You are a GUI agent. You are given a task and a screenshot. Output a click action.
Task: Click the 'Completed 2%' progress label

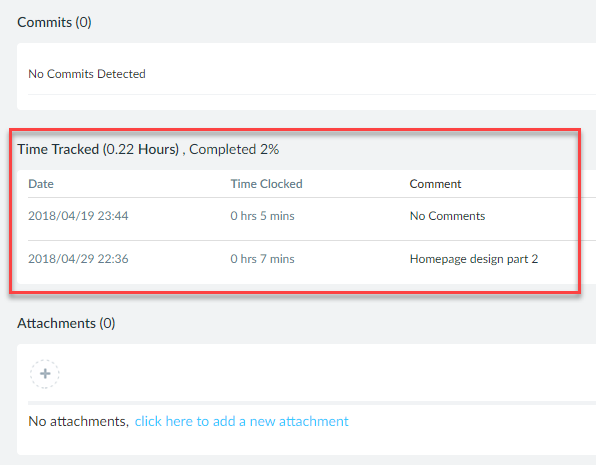[x=234, y=149]
